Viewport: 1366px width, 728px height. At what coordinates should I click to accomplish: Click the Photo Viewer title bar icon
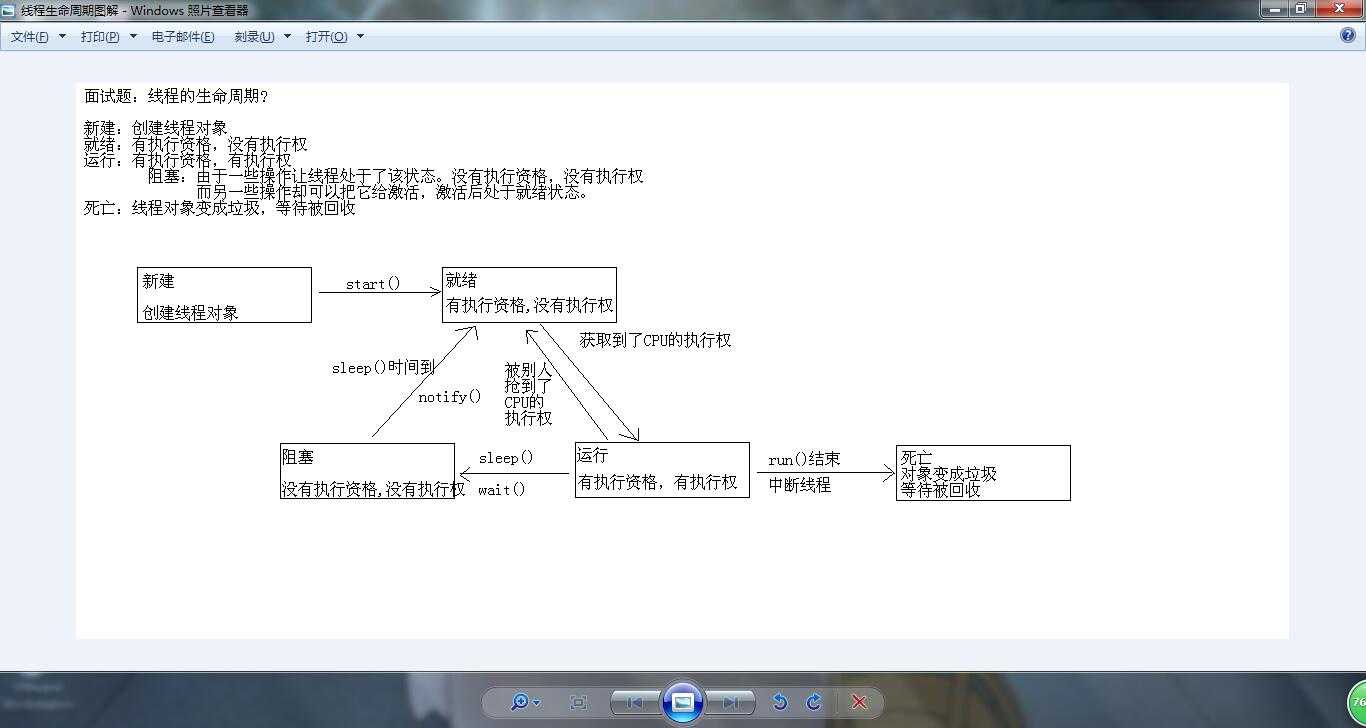9,10
